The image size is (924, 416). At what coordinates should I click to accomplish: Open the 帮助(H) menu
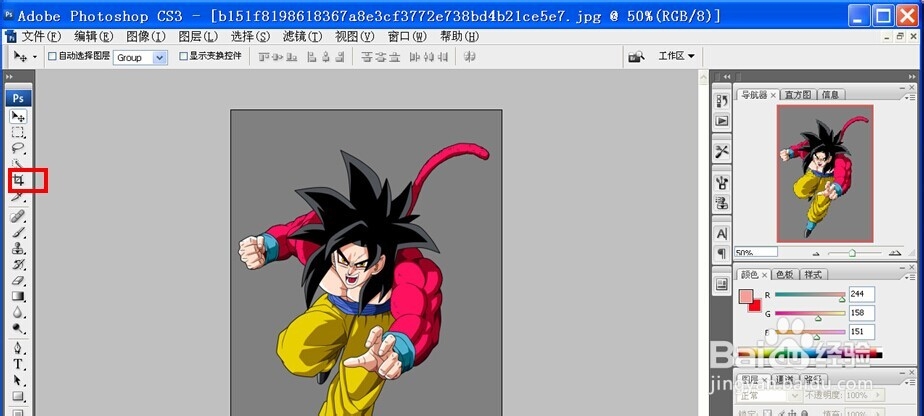tap(460, 37)
